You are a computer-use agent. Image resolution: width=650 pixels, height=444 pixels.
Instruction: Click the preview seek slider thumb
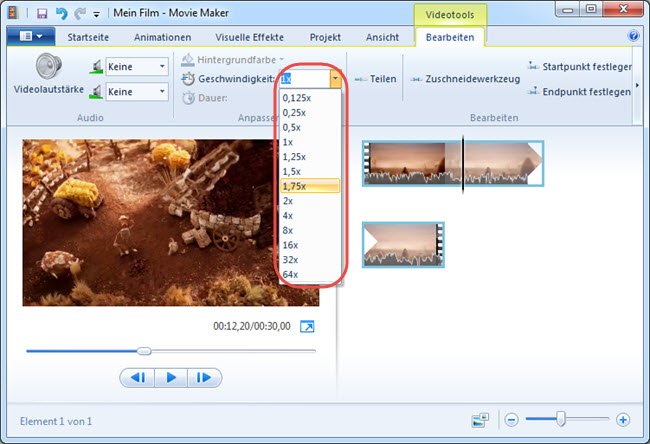pos(144,351)
